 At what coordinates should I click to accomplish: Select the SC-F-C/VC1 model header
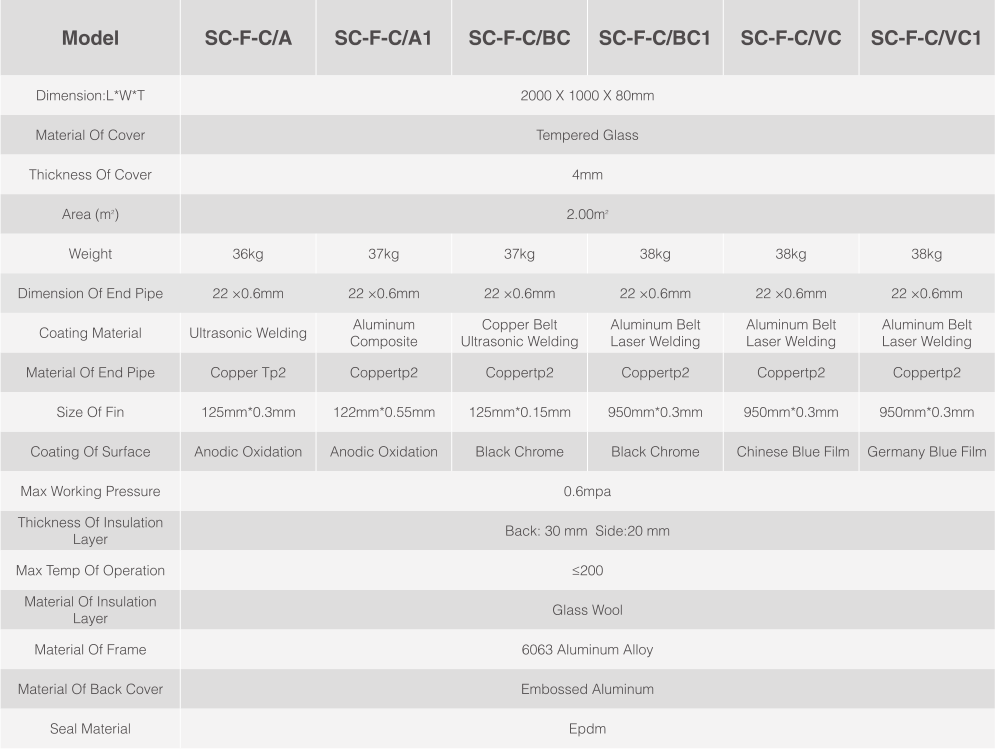[927, 37]
